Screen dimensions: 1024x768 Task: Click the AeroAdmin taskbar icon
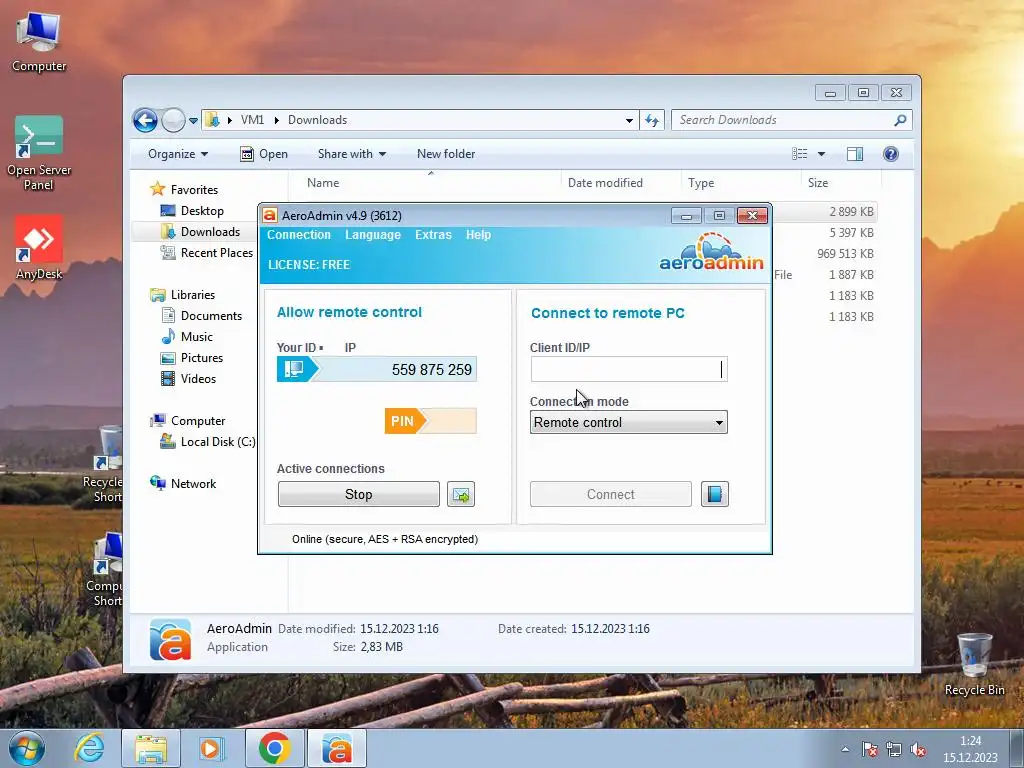[337, 748]
